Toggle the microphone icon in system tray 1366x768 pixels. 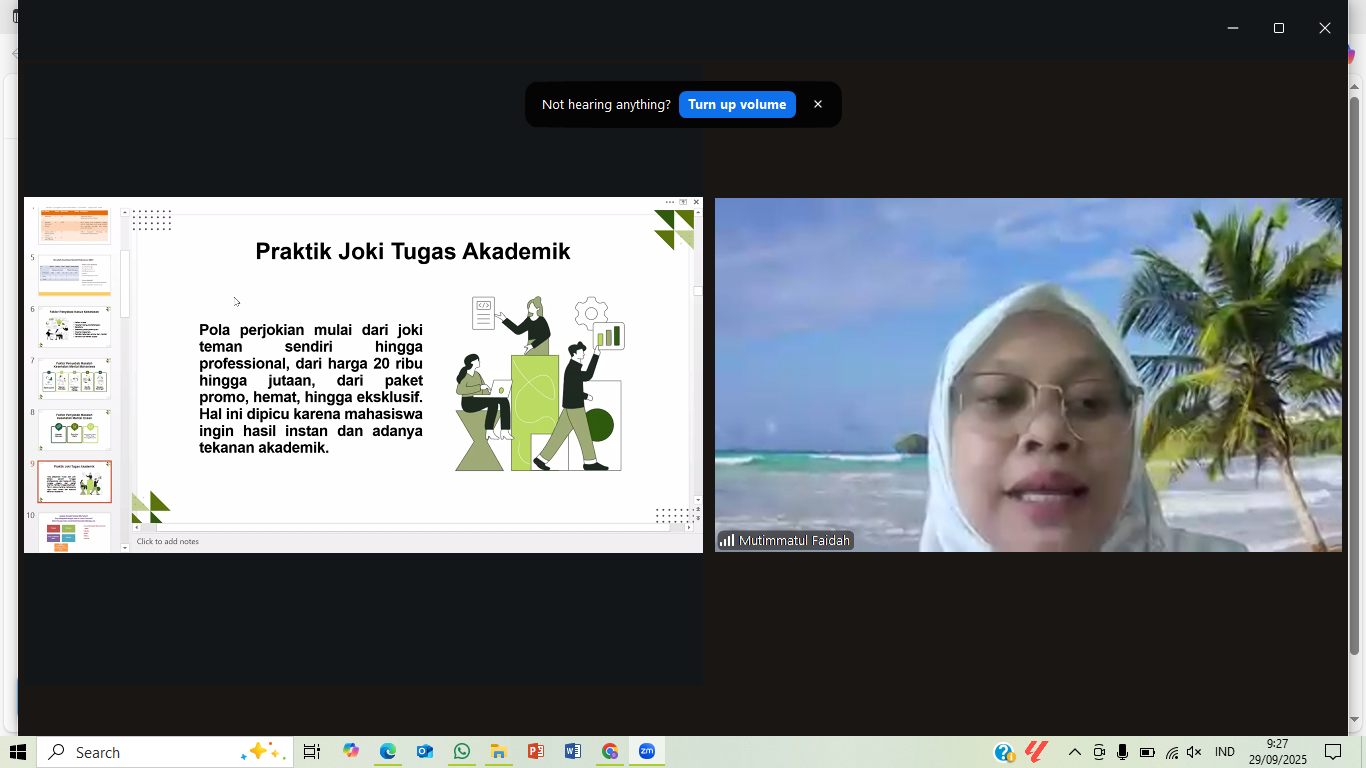click(1123, 752)
